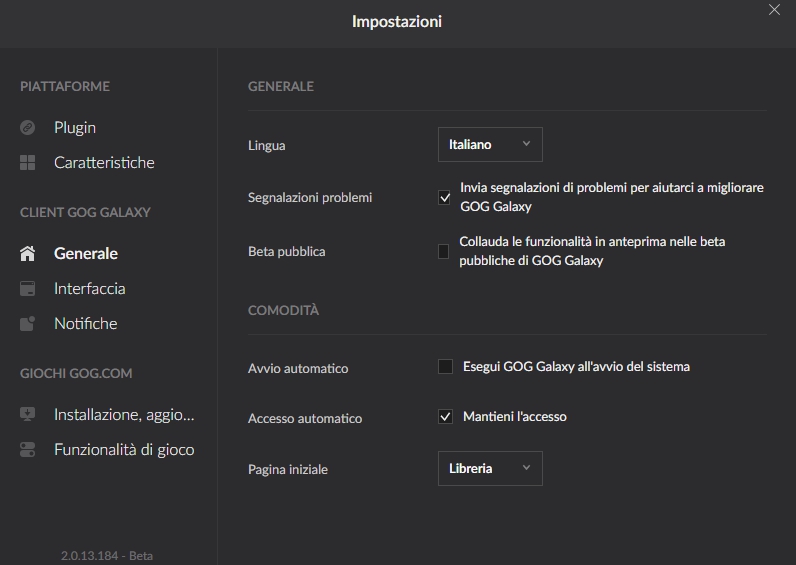This screenshot has height=565, width=796.
Task: Enable the Beta pubblica checkbox
Action: (x=443, y=251)
